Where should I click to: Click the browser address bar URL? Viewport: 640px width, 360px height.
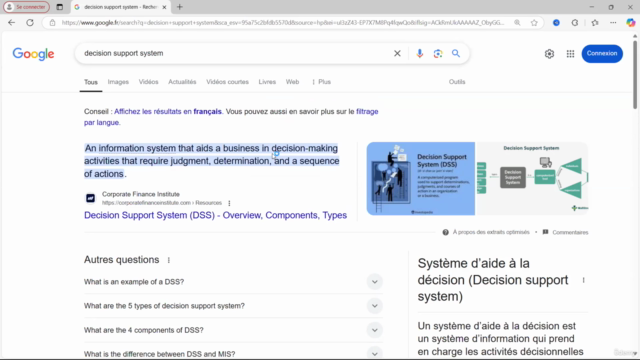click(x=283, y=23)
